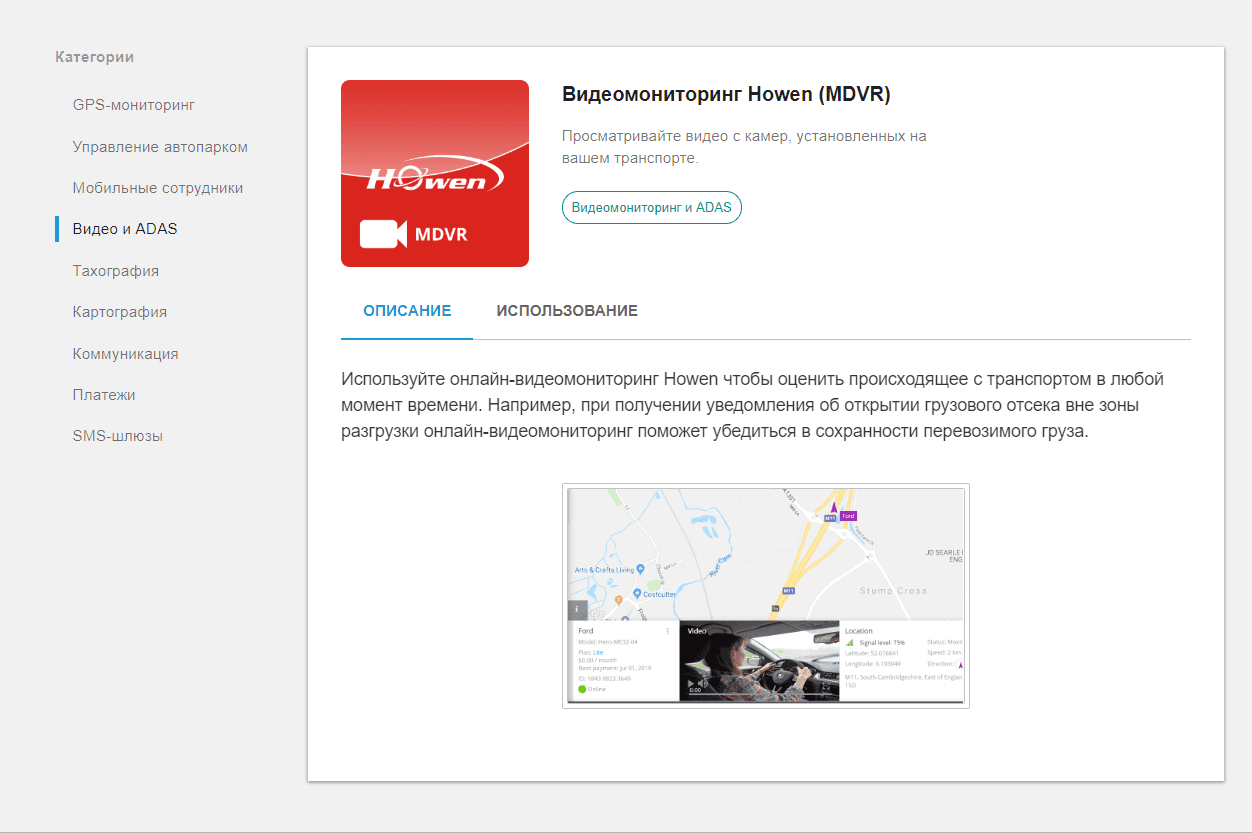
Task: Choose the Картография category
Action: click(x=120, y=312)
